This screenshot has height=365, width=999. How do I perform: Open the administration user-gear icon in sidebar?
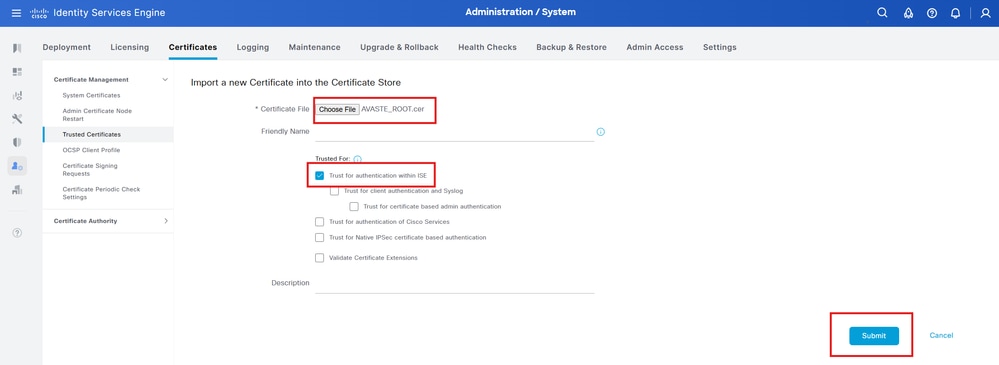tap(17, 166)
